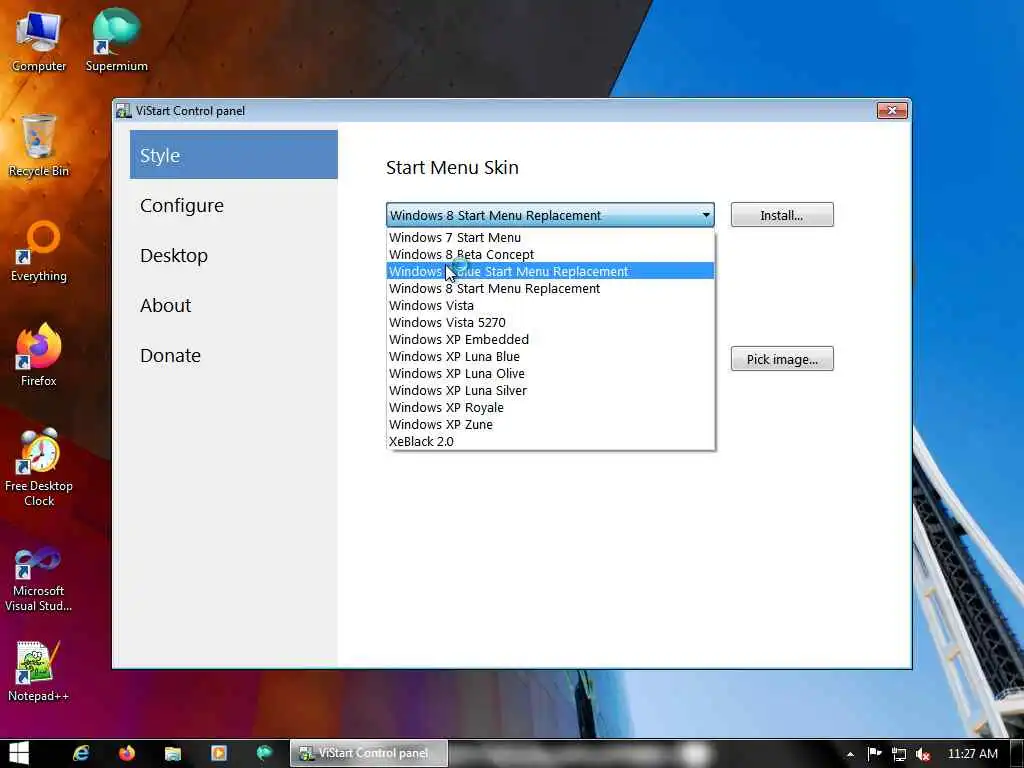Launch Internet Explorer from the taskbar
This screenshot has height=768, width=1024.
[81, 753]
